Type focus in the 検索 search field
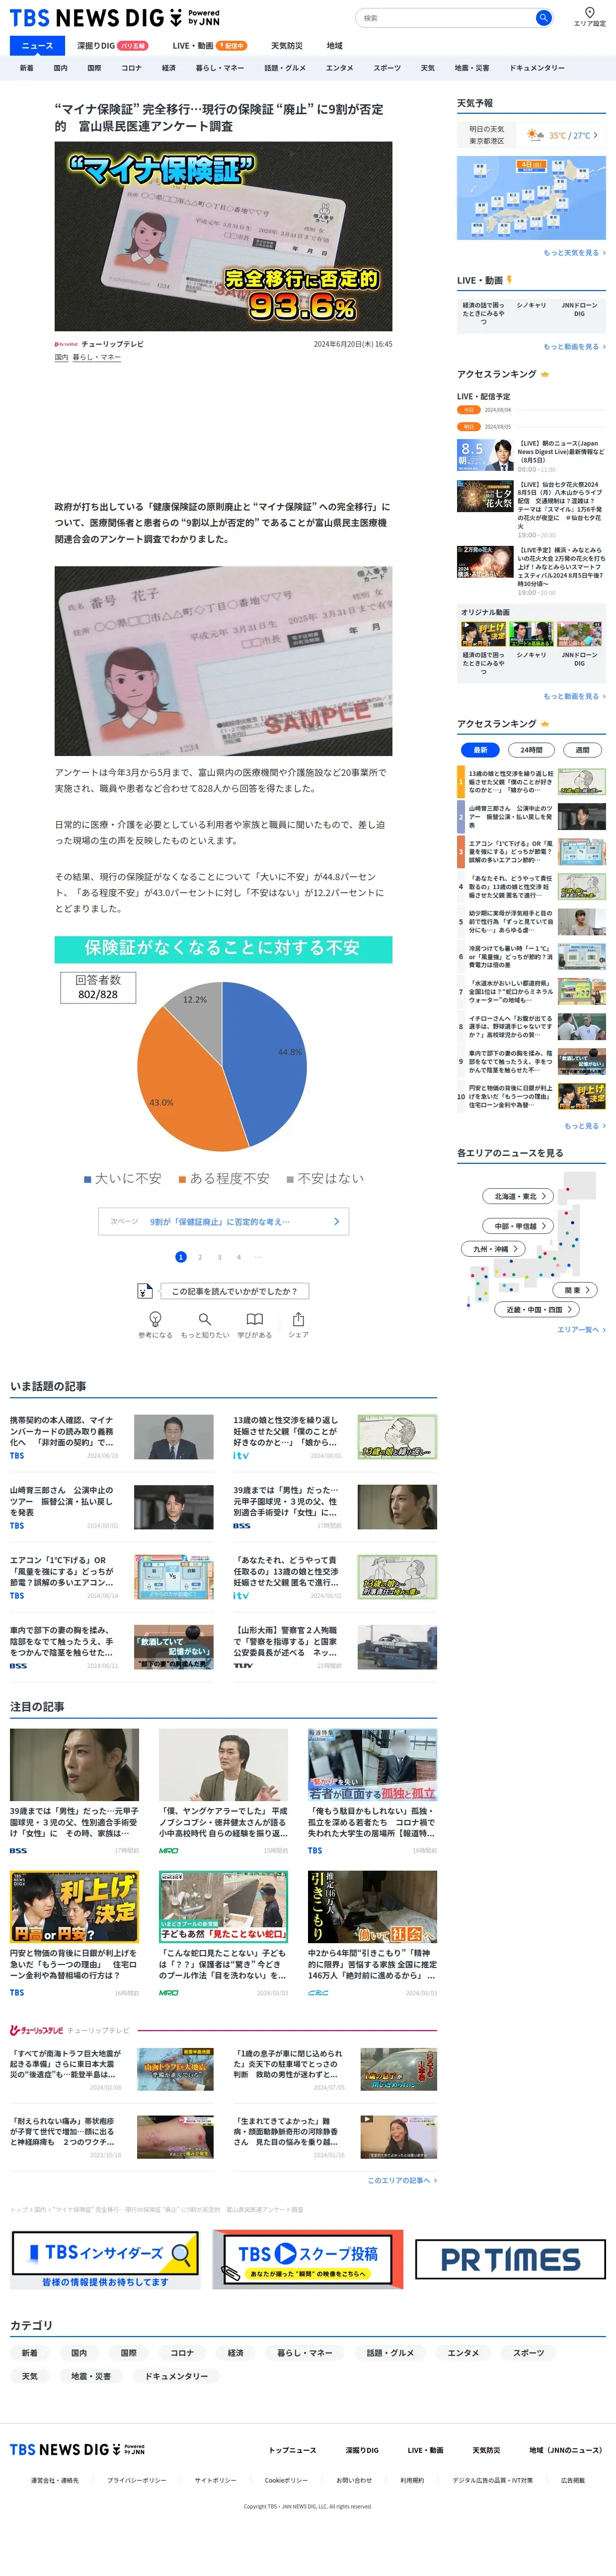616x2576 pixels. (446, 18)
